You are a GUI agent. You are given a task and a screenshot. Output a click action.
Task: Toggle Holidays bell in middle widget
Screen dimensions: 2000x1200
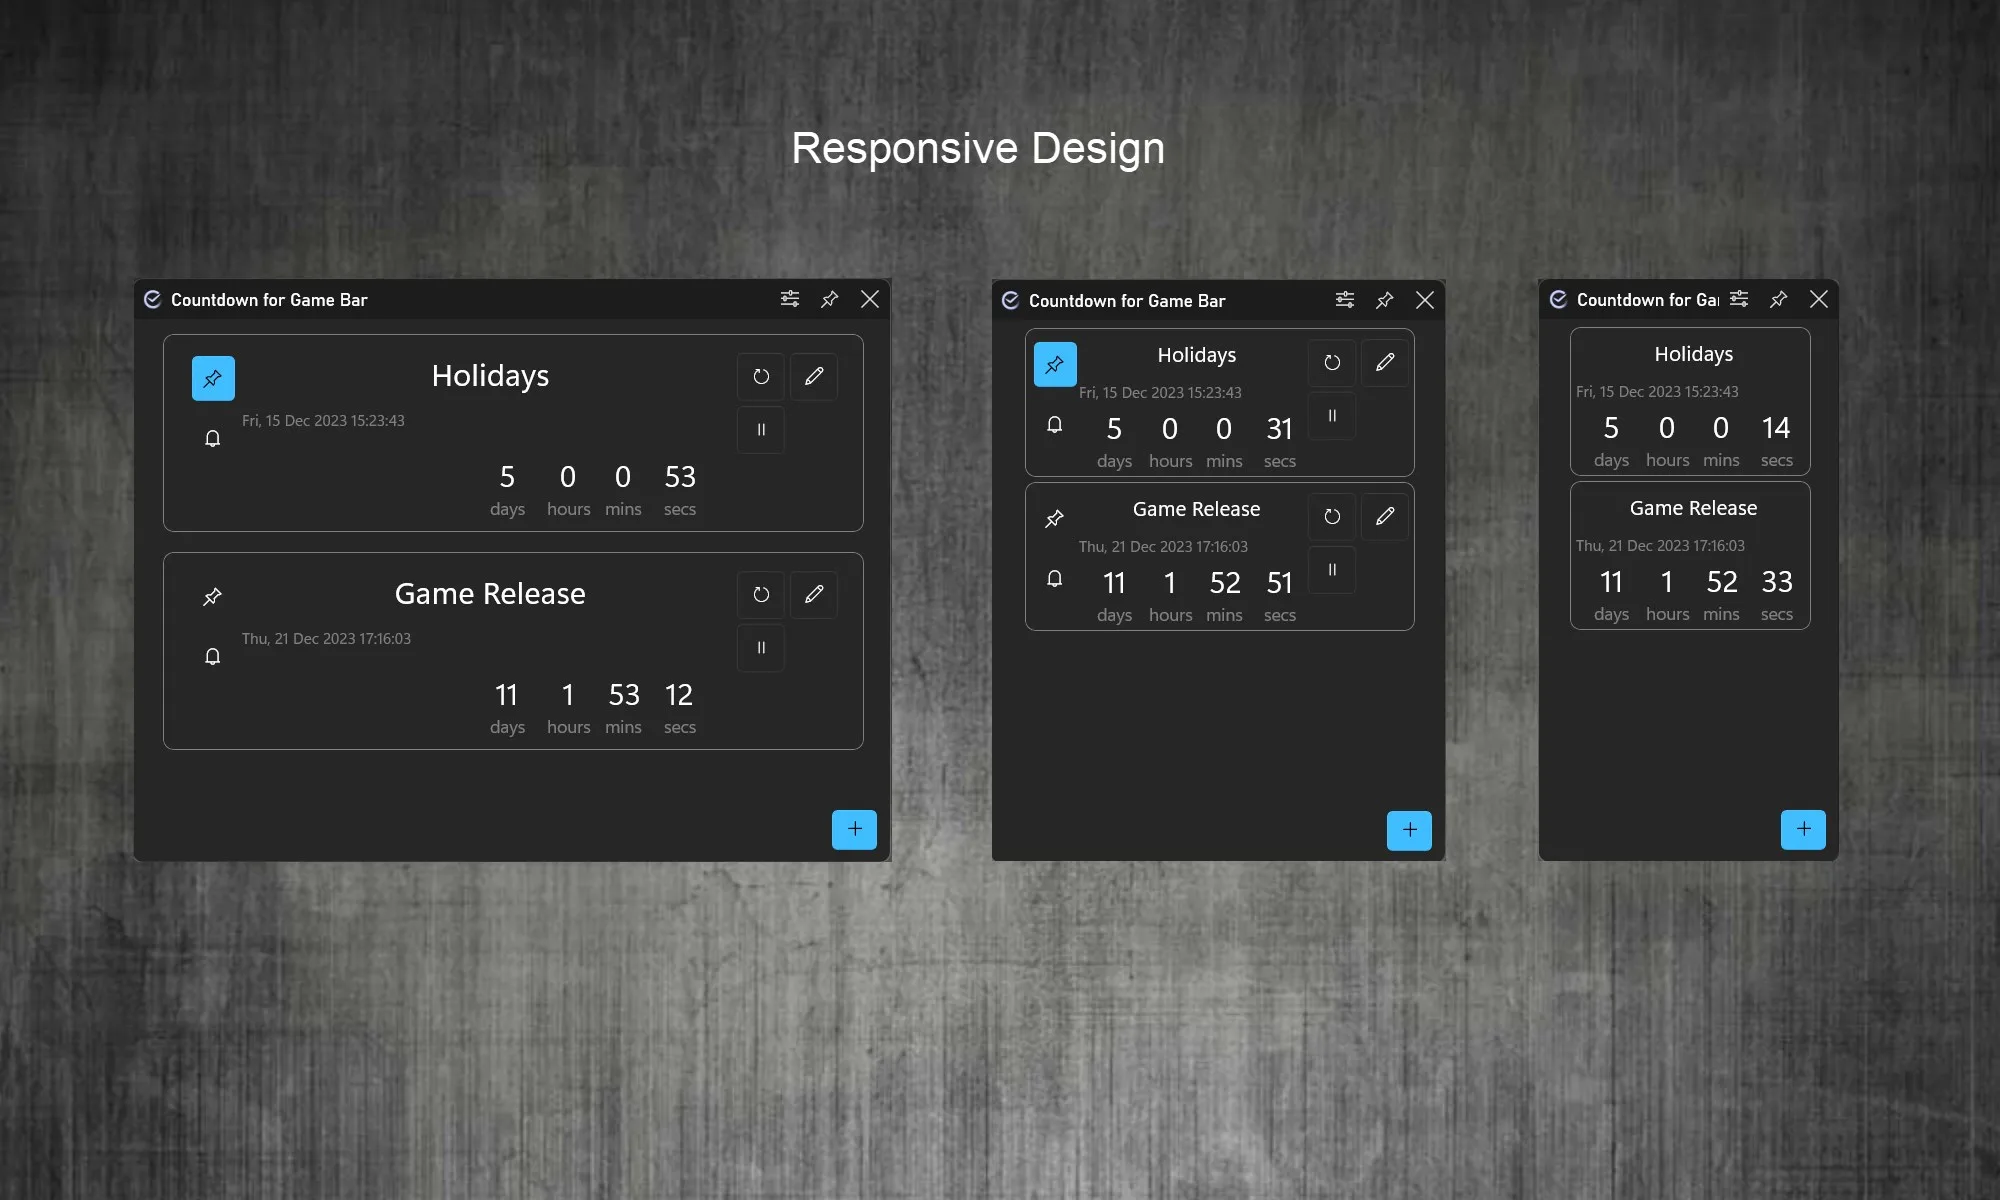coord(1055,425)
